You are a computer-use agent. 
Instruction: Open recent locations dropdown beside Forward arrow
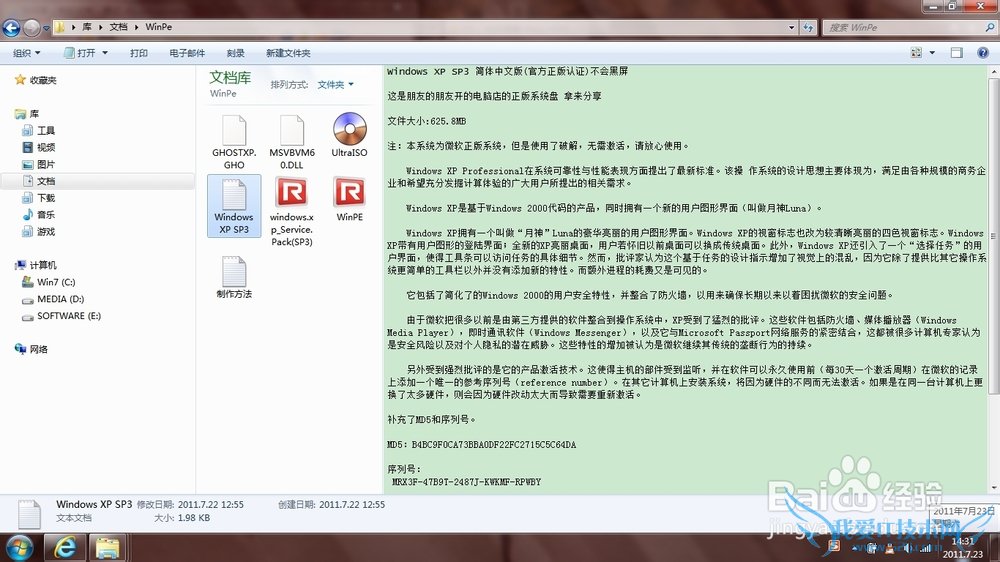point(46,28)
